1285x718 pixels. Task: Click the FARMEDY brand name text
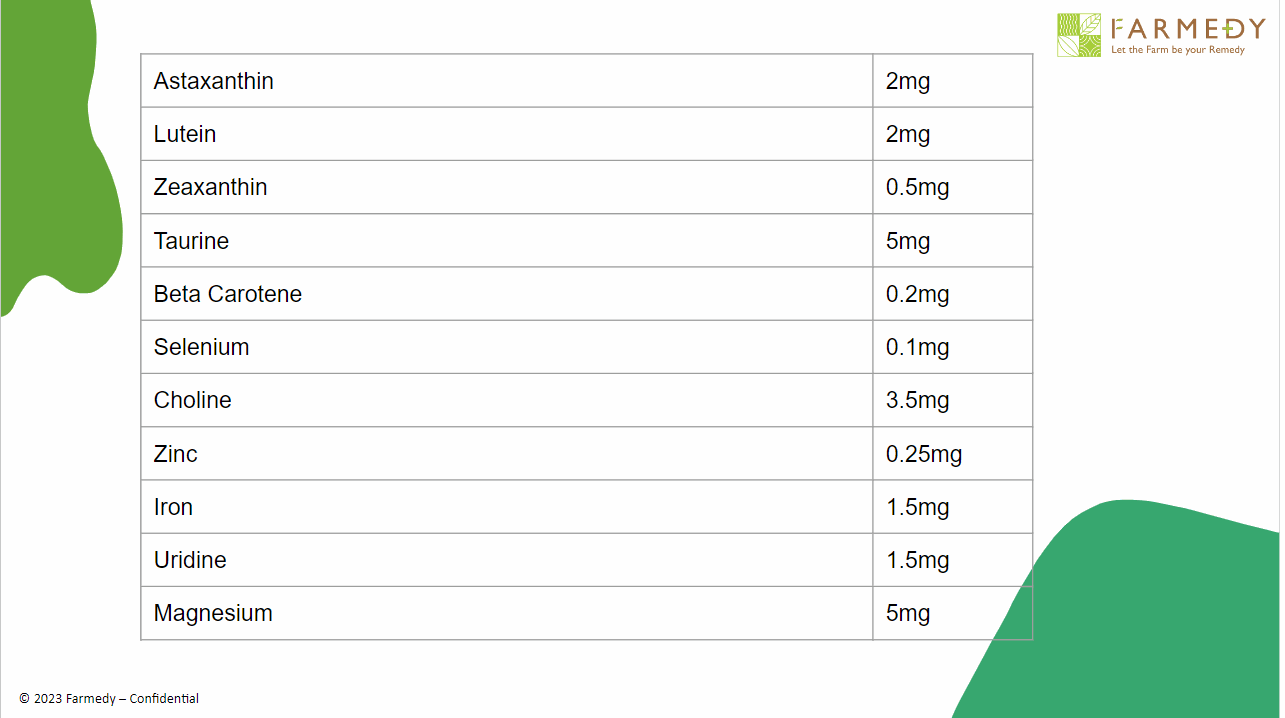tap(1188, 28)
